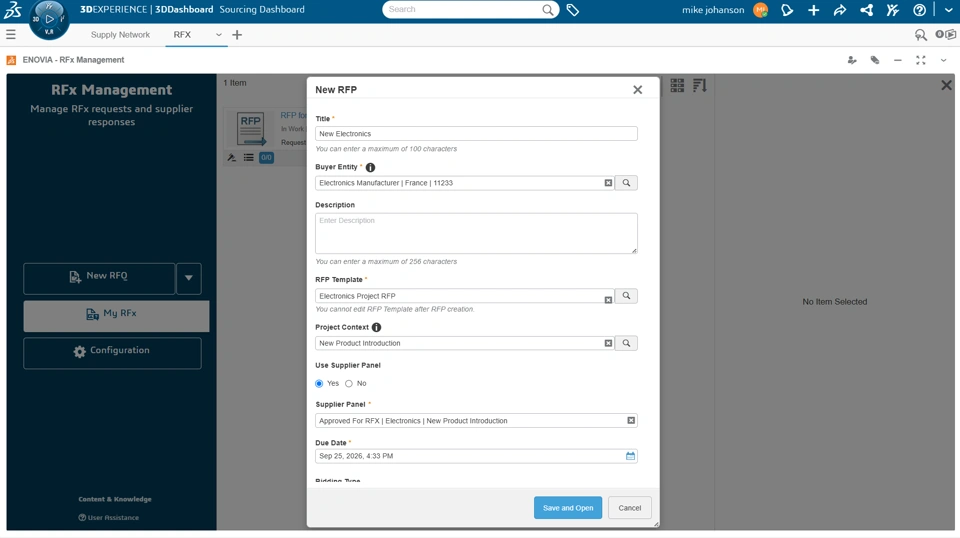Click the RFP document thumbnail
Viewport: 960px width, 538px height.
pyautogui.click(x=250, y=128)
